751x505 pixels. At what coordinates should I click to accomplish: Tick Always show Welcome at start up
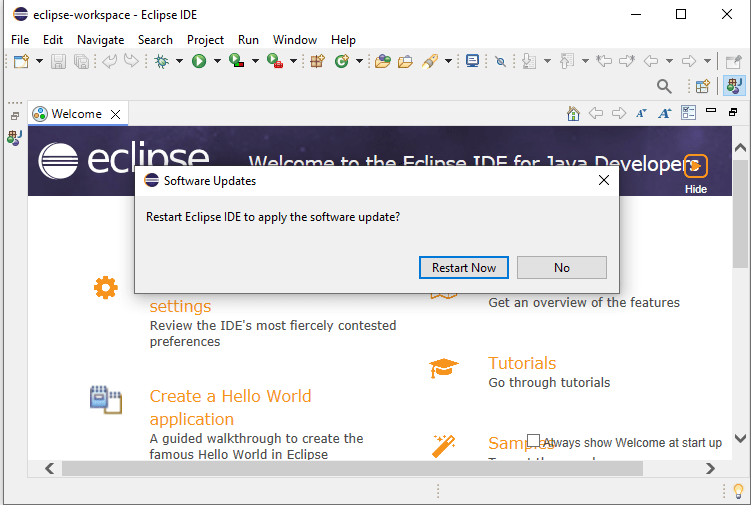tap(533, 441)
